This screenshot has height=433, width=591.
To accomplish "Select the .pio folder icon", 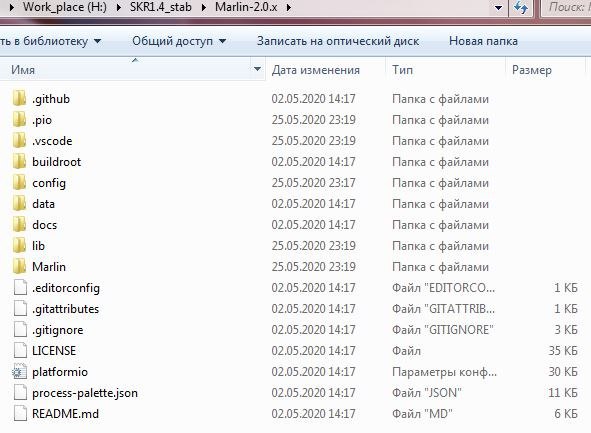I will [x=19, y=120].
